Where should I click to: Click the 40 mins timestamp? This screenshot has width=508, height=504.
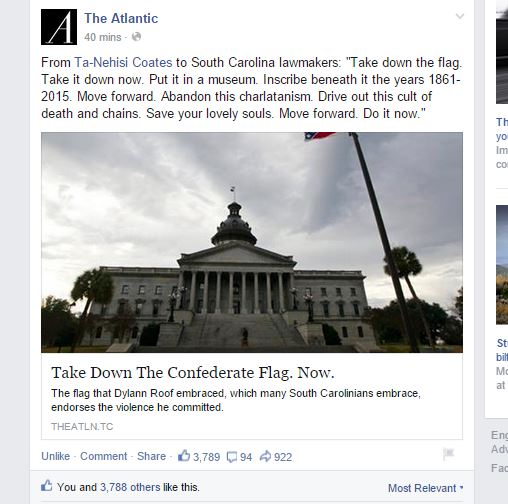[103, 37]
